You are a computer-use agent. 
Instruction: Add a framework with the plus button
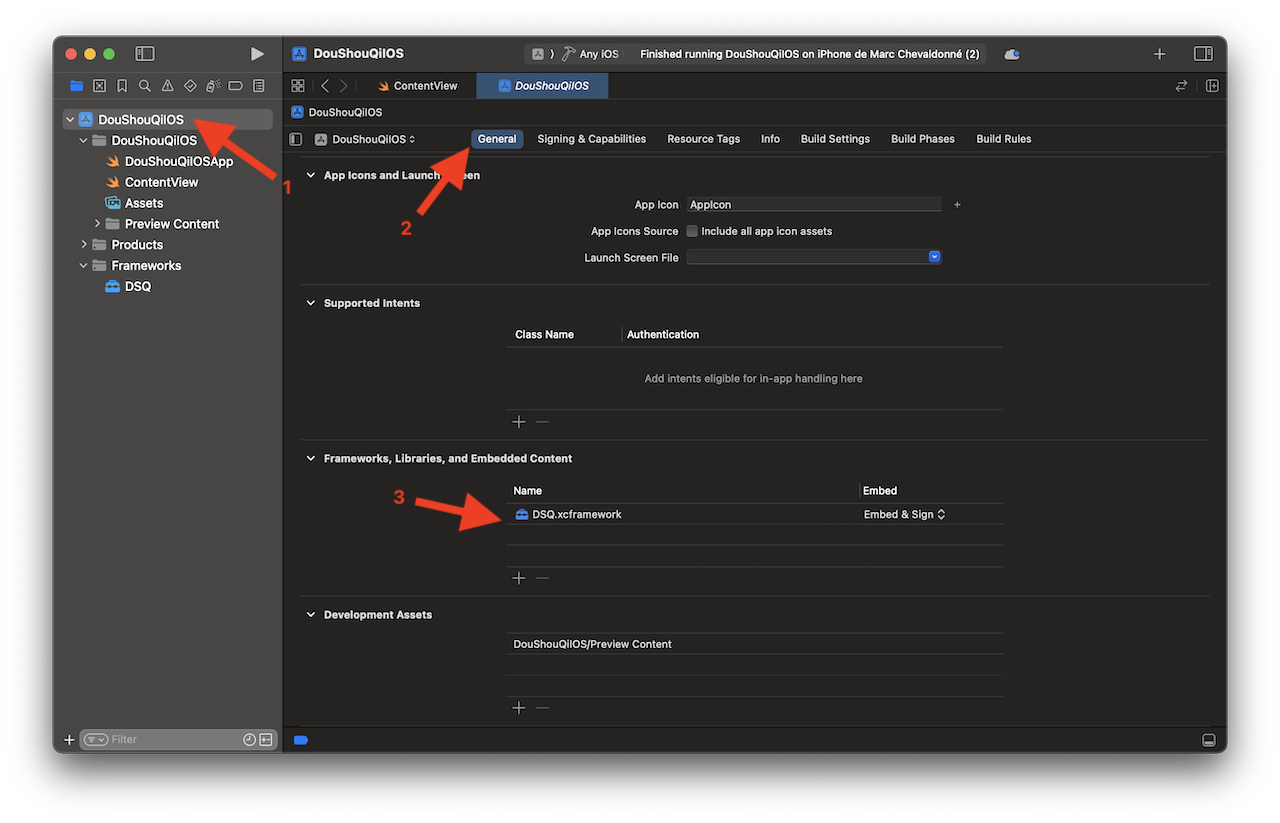(x=519, y=578)
